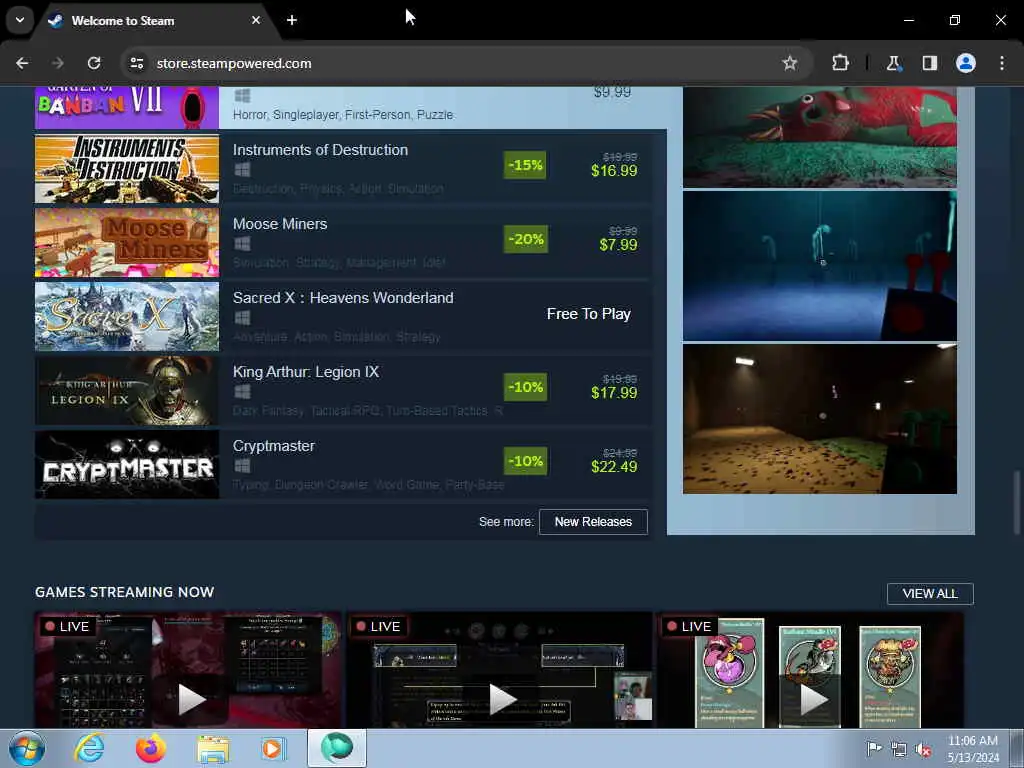Open the Windows Start button
Image resolution: width=1024 pixels, height=768 pixels.
(x=26, y=748)
